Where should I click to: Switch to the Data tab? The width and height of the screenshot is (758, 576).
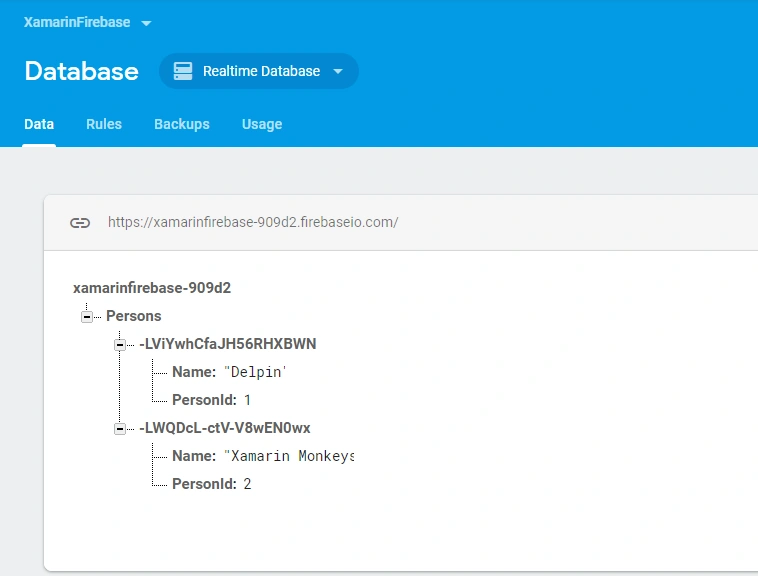39,124
